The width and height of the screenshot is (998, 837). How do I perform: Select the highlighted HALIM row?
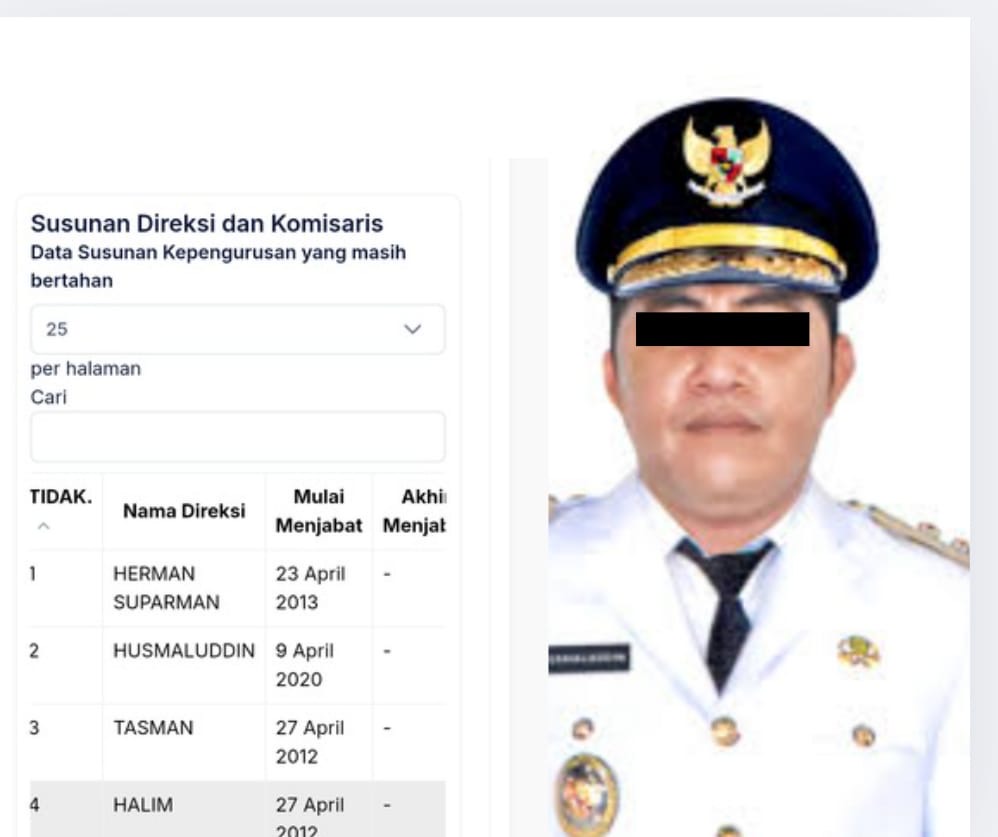click(237, 809)
